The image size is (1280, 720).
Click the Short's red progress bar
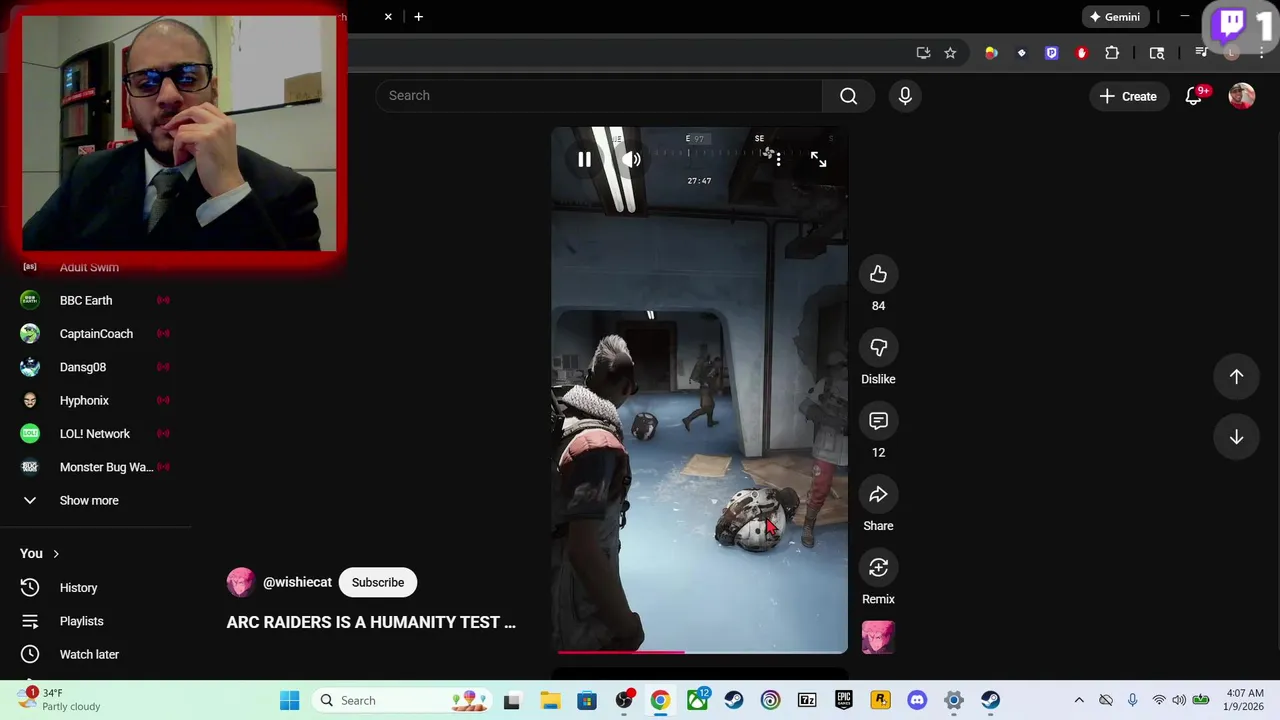620,652
